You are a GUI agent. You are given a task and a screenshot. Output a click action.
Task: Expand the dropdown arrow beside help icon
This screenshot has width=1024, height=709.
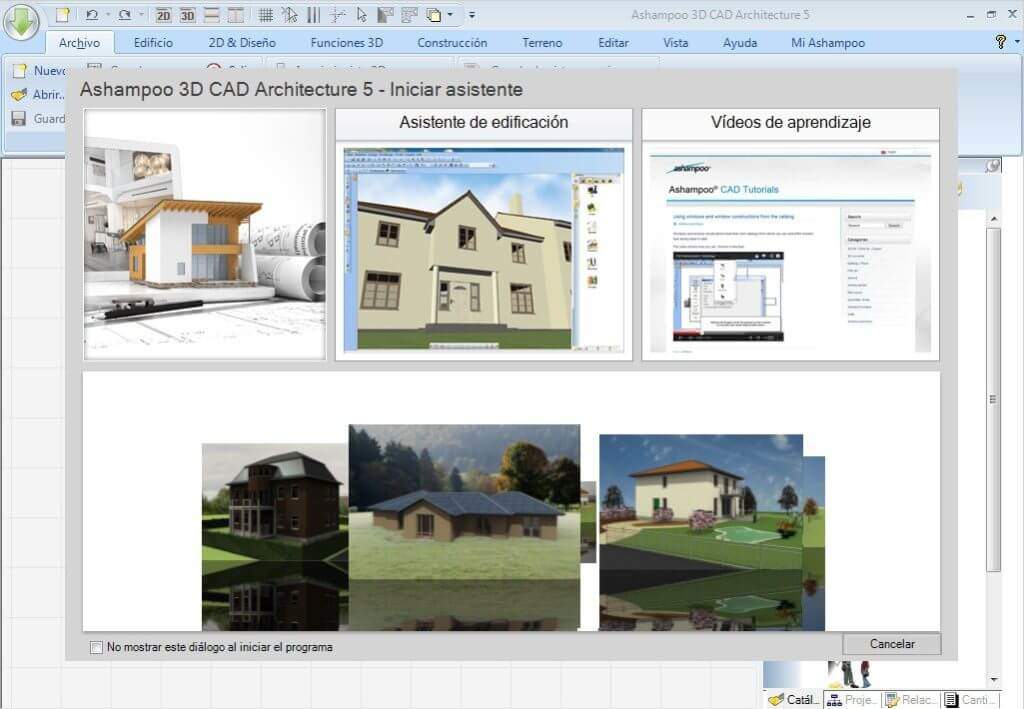pyautogui.click(x=1017, y=41)
